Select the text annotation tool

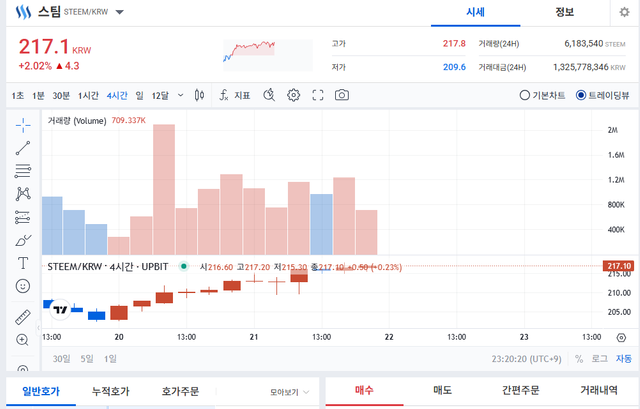point(23,263)
